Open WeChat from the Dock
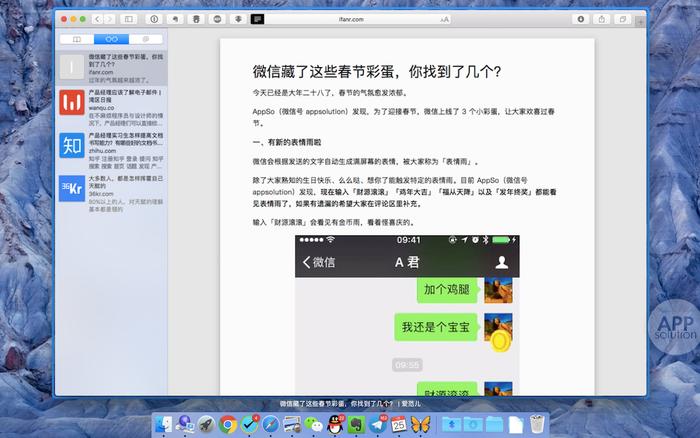This screenshot has width=700, height=438. (x=313, y=425)
